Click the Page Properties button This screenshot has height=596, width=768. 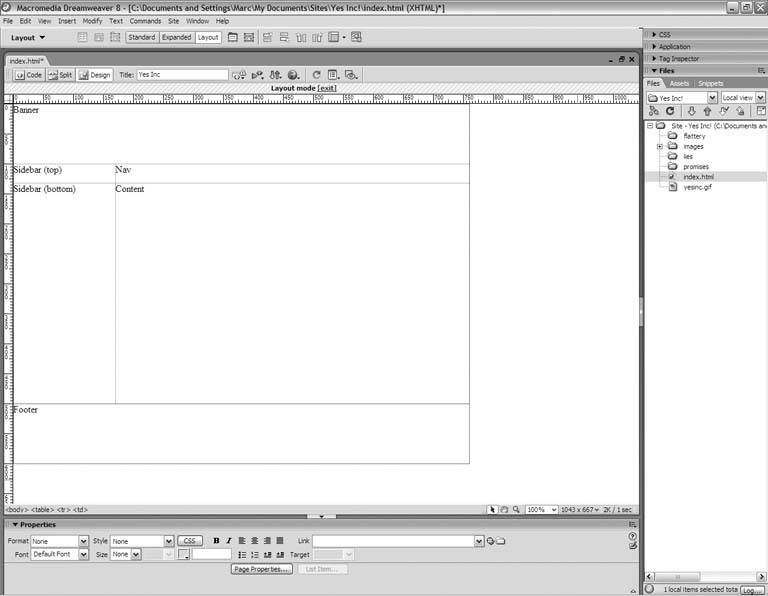pyautogui.click(x=262, y=569)
